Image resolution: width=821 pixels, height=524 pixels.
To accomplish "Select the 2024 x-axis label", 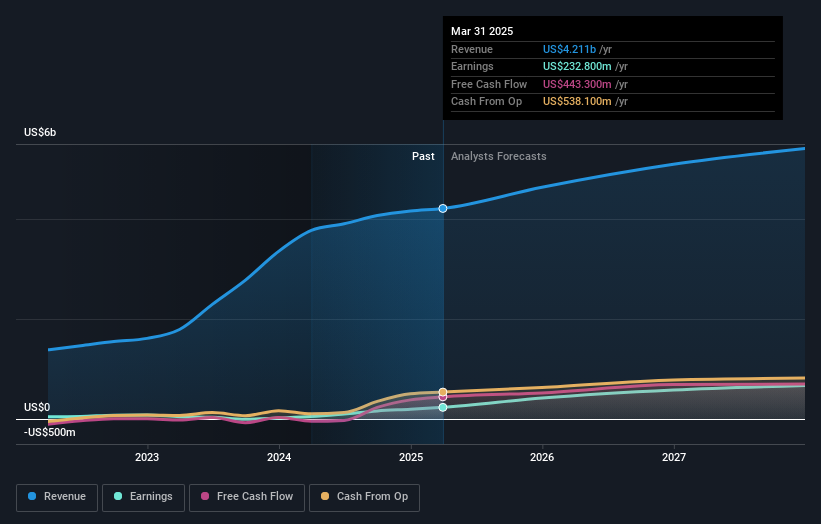I will point(279,457).
